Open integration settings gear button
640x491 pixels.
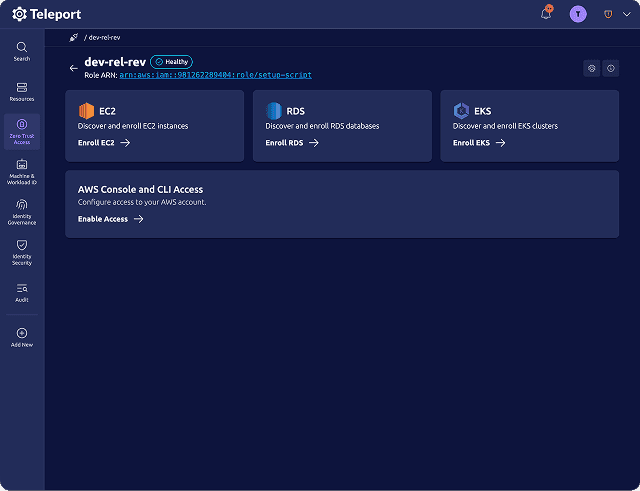click(591, 68)
